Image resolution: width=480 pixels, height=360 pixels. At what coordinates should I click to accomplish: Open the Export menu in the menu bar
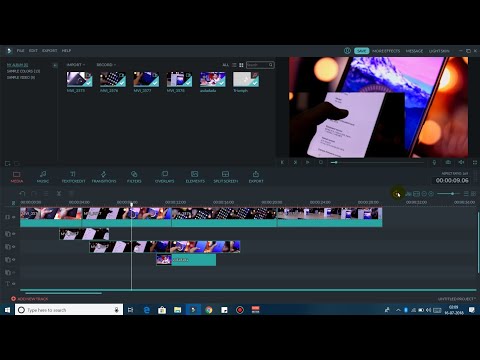point(49,51)
